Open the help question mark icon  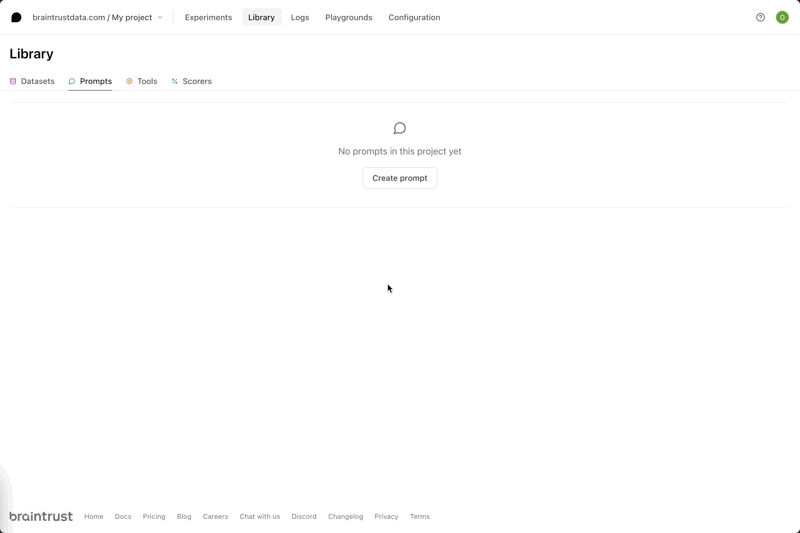click(760, 17)
